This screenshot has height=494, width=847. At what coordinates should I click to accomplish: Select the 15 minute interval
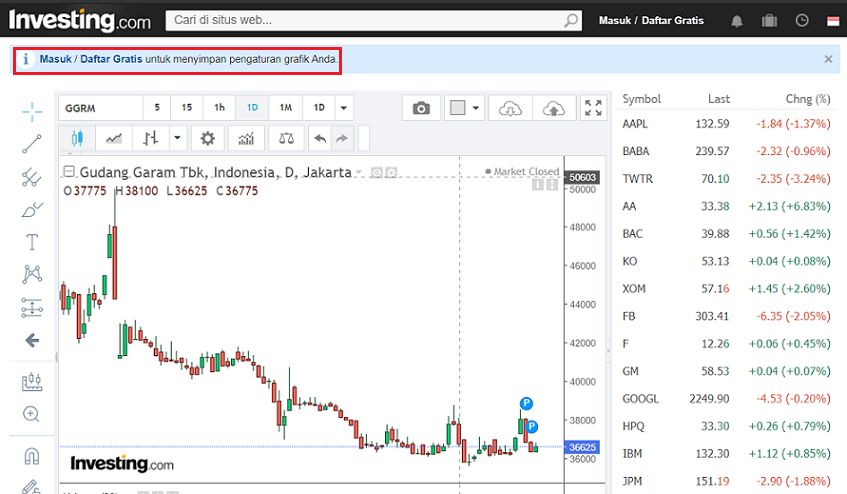click(187, 108)
